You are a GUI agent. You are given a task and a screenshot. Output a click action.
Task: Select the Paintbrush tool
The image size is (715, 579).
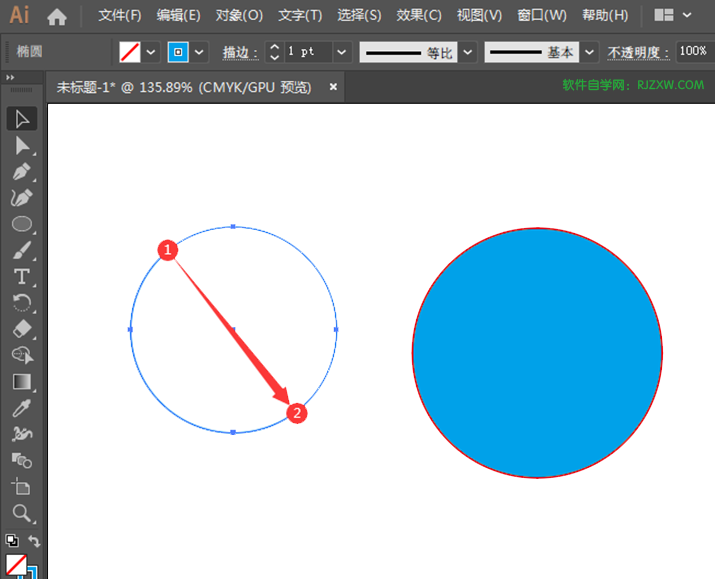[x=21, y=250]
